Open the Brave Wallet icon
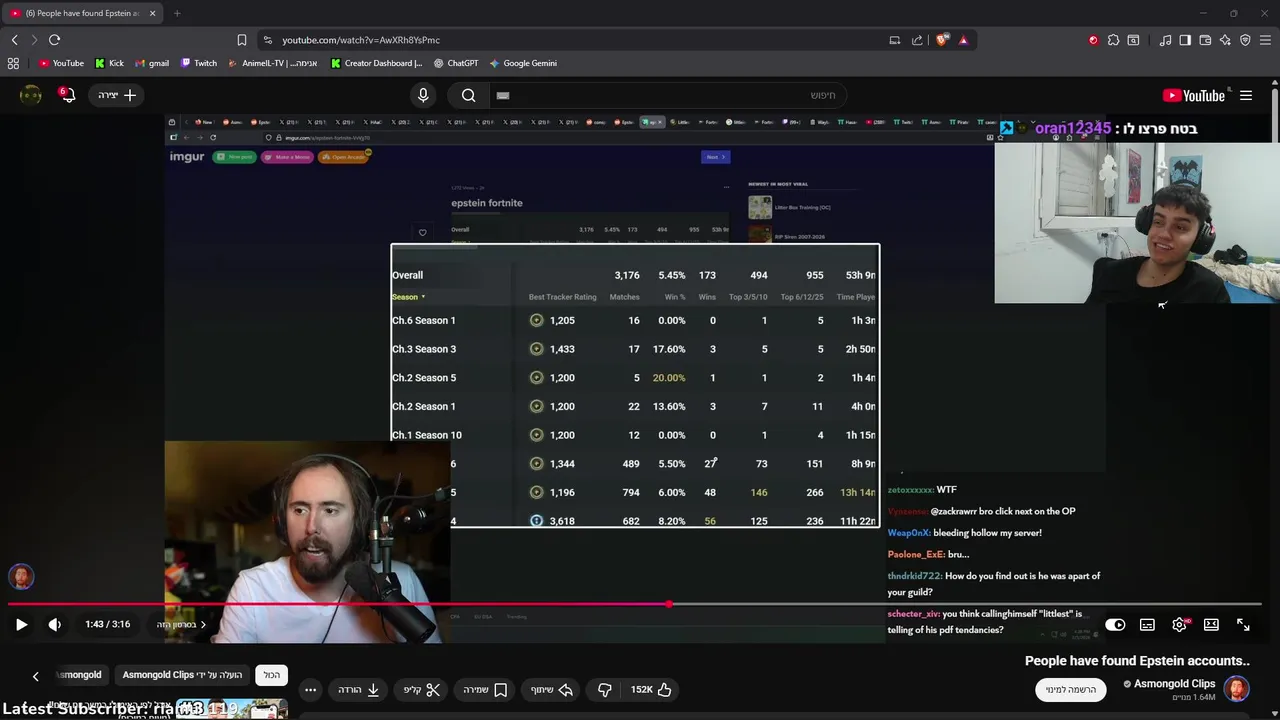 point(1205,40)
